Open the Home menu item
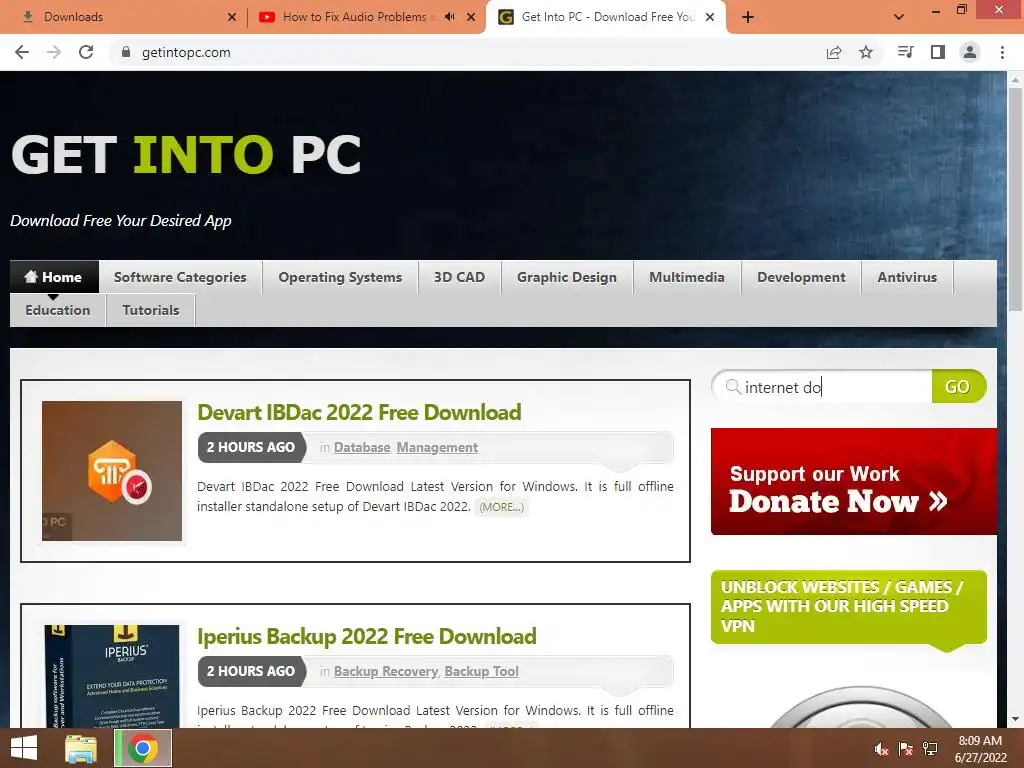 tap(54, 277)
